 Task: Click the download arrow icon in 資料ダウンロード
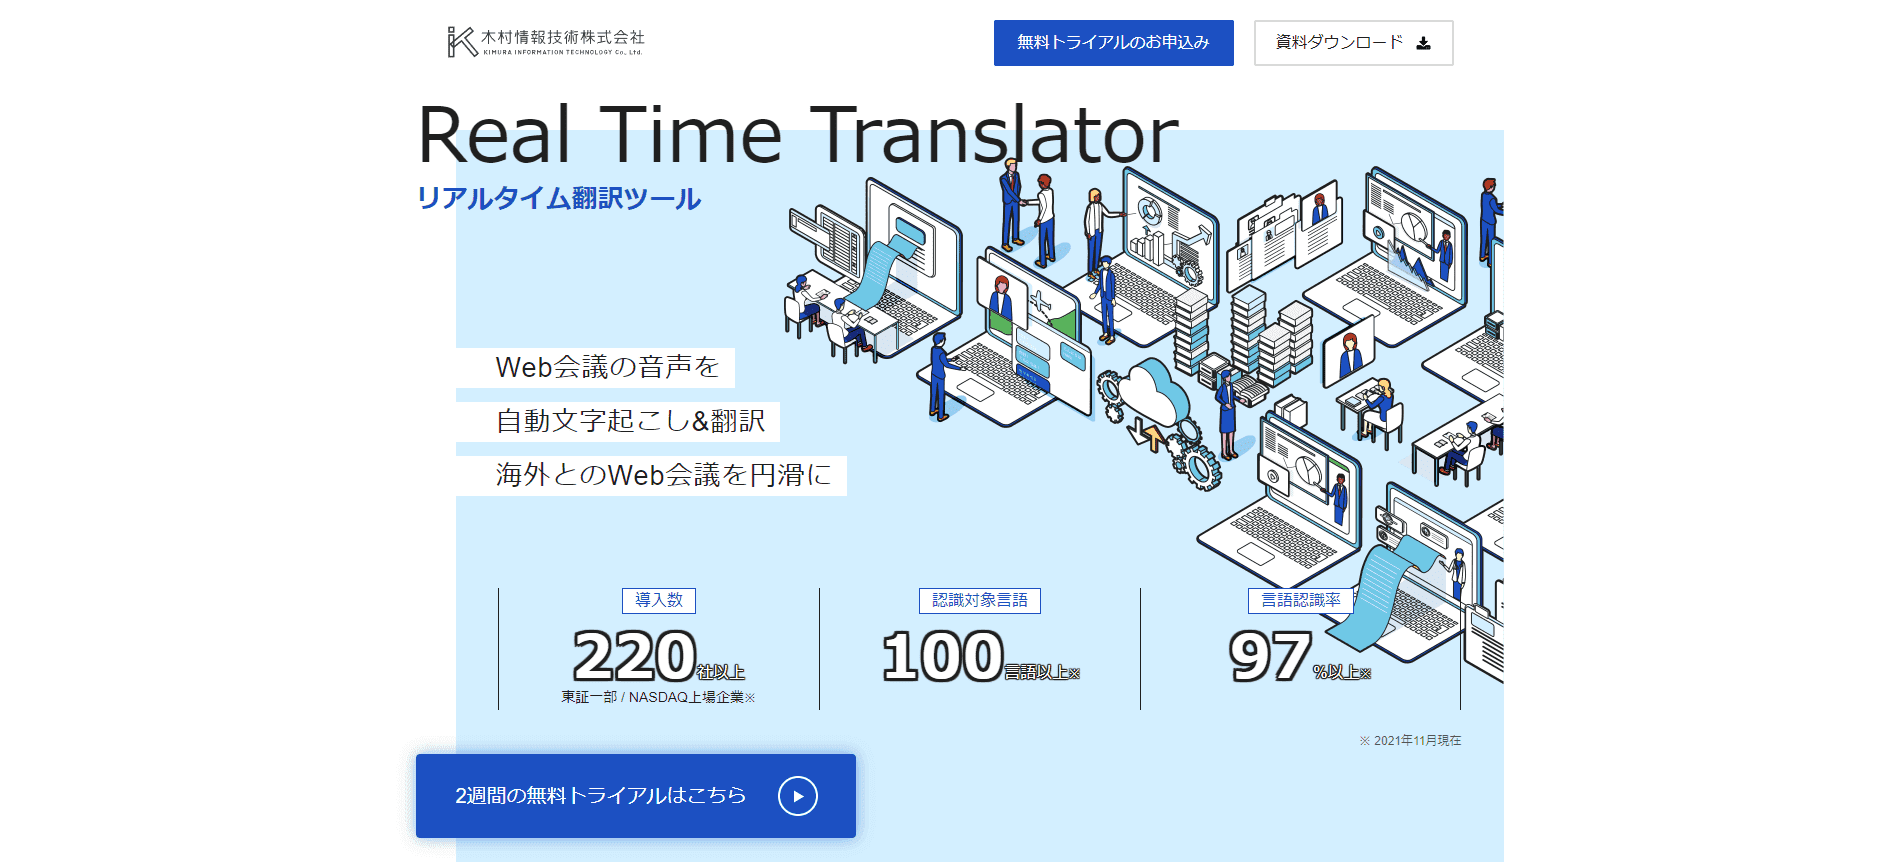pyautogui.click(x=1424, y=43)
